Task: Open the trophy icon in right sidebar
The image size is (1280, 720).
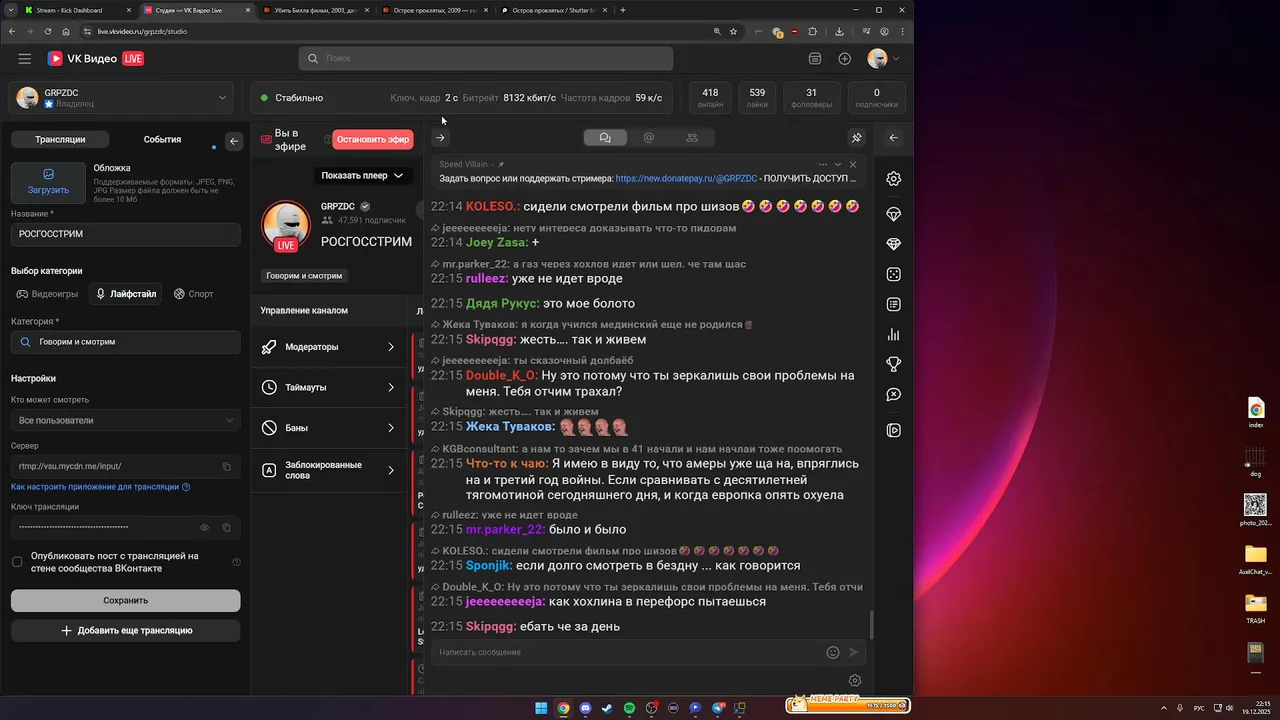Action: tap(894, 365)
